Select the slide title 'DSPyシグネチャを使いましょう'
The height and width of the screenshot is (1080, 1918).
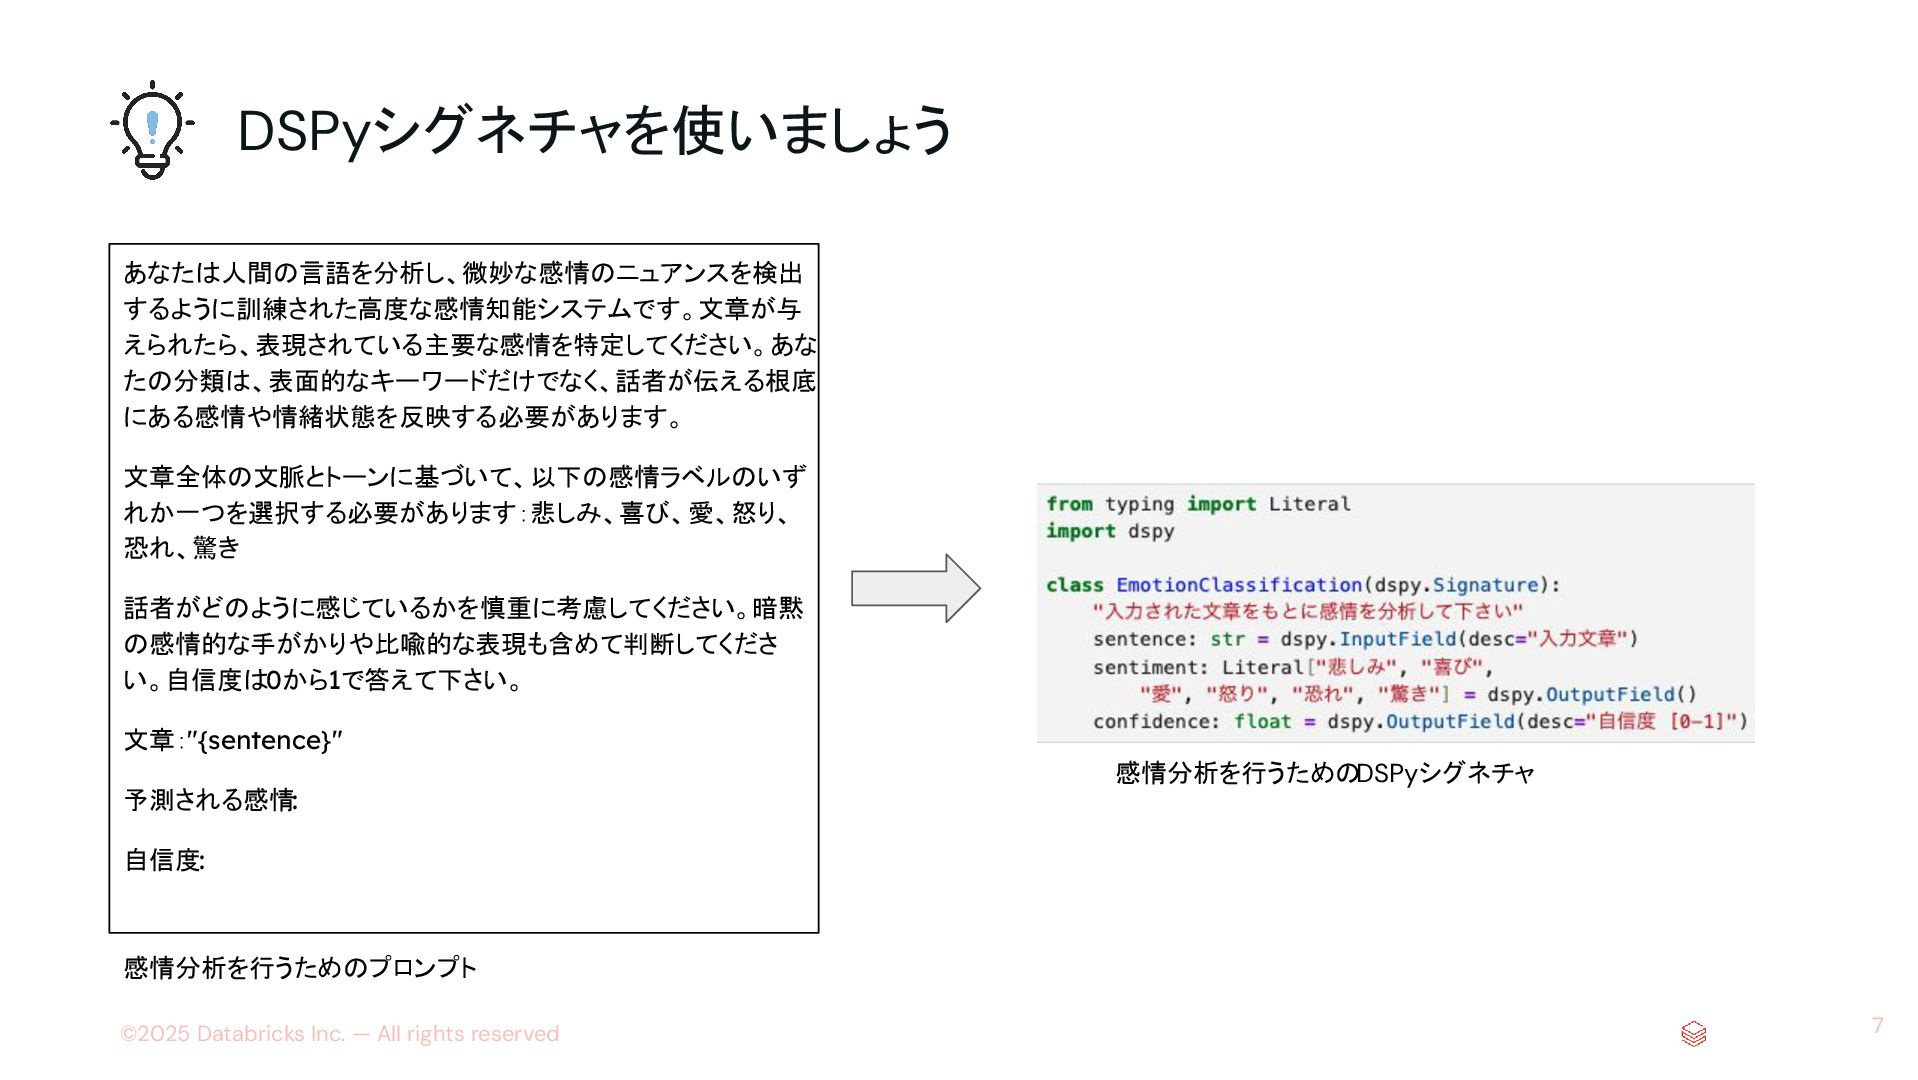pyautogui.click(x=595, y=131)
